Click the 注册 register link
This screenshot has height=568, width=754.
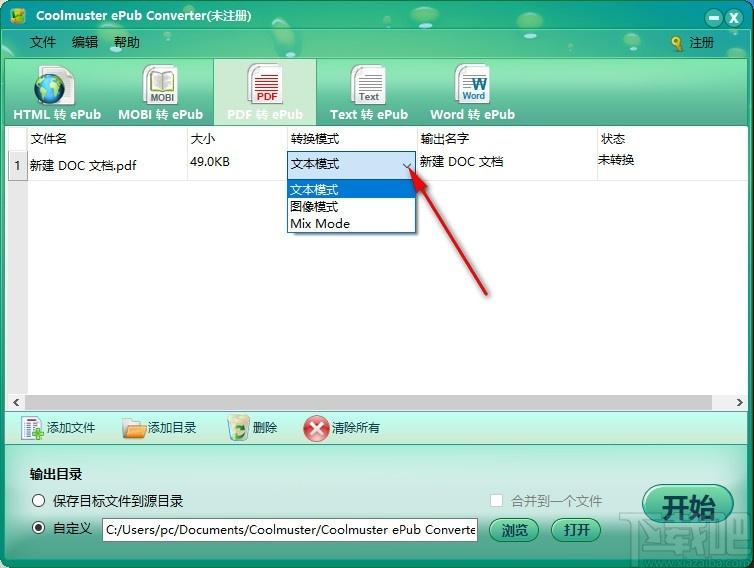pos(701,43)
